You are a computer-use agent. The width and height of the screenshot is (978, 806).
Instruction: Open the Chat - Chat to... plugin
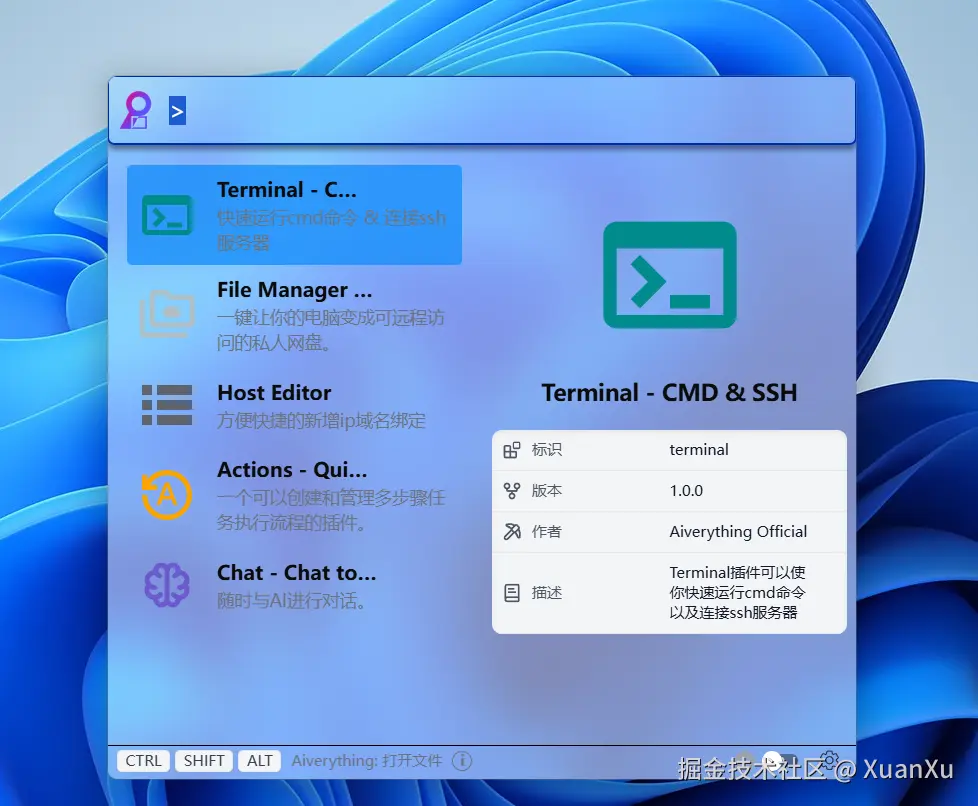(294, 586)
